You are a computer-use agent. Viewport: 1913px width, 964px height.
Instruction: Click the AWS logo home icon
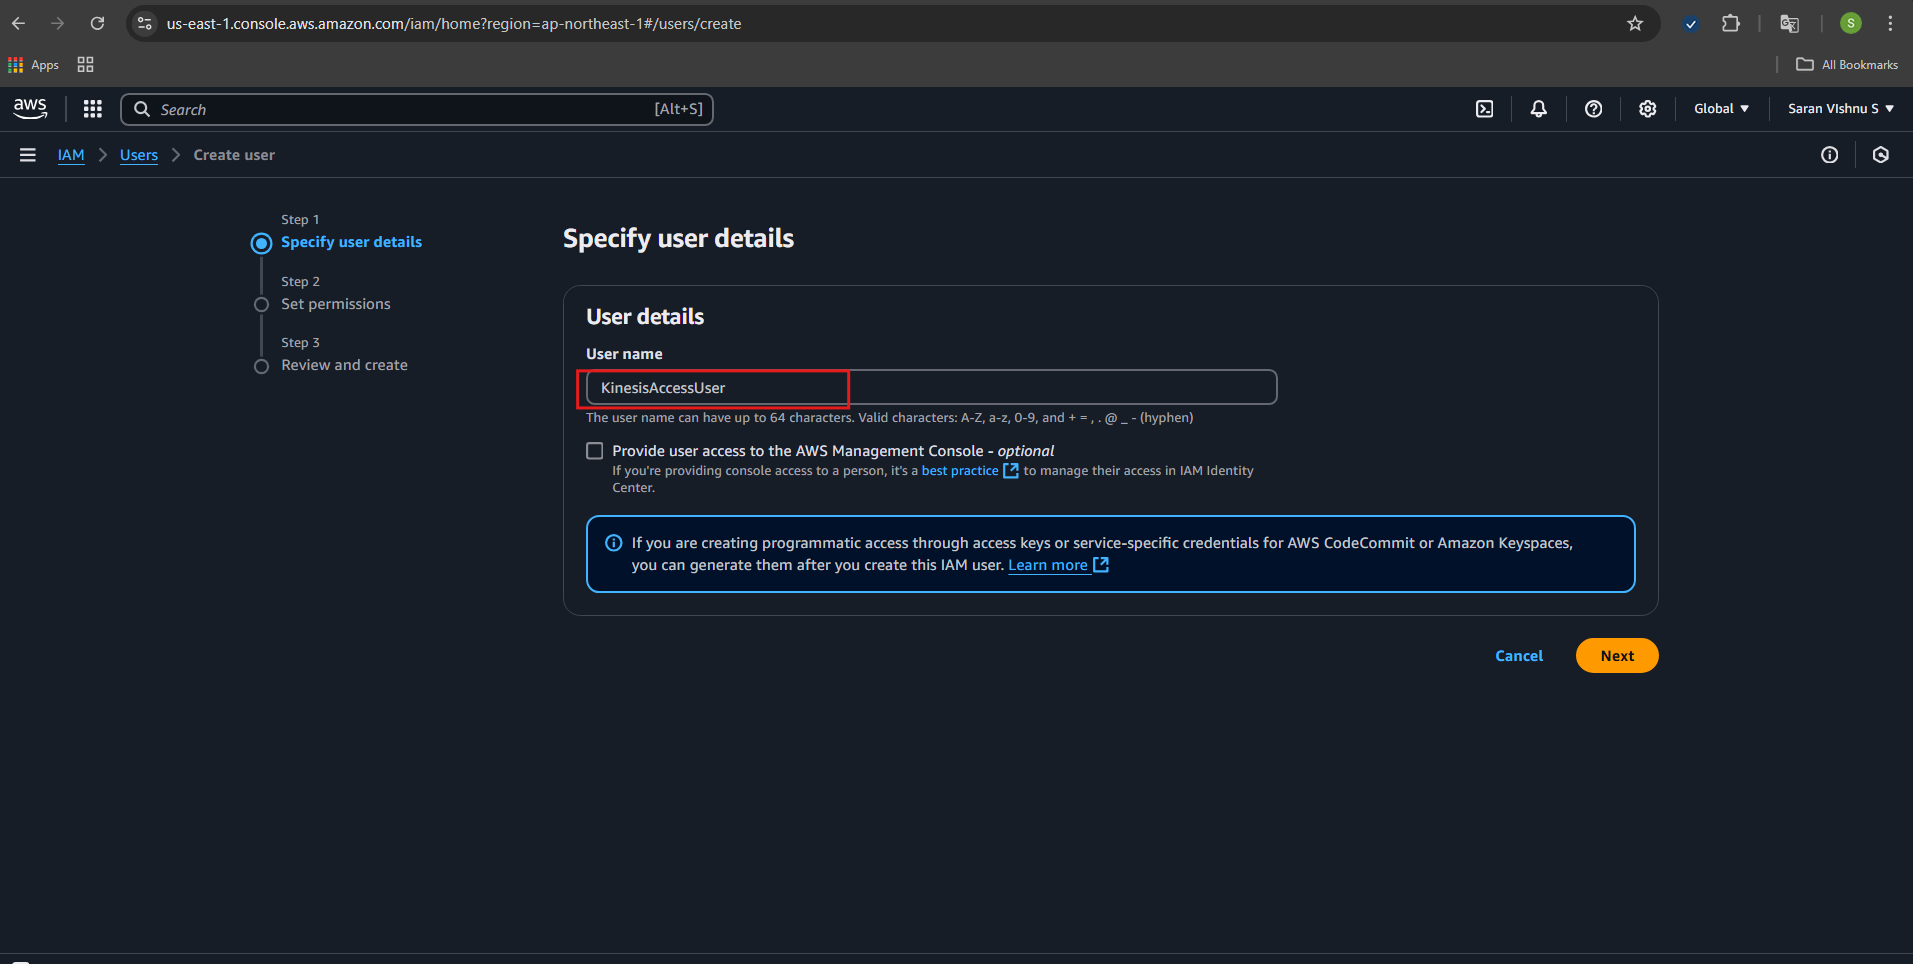(30, 109)
